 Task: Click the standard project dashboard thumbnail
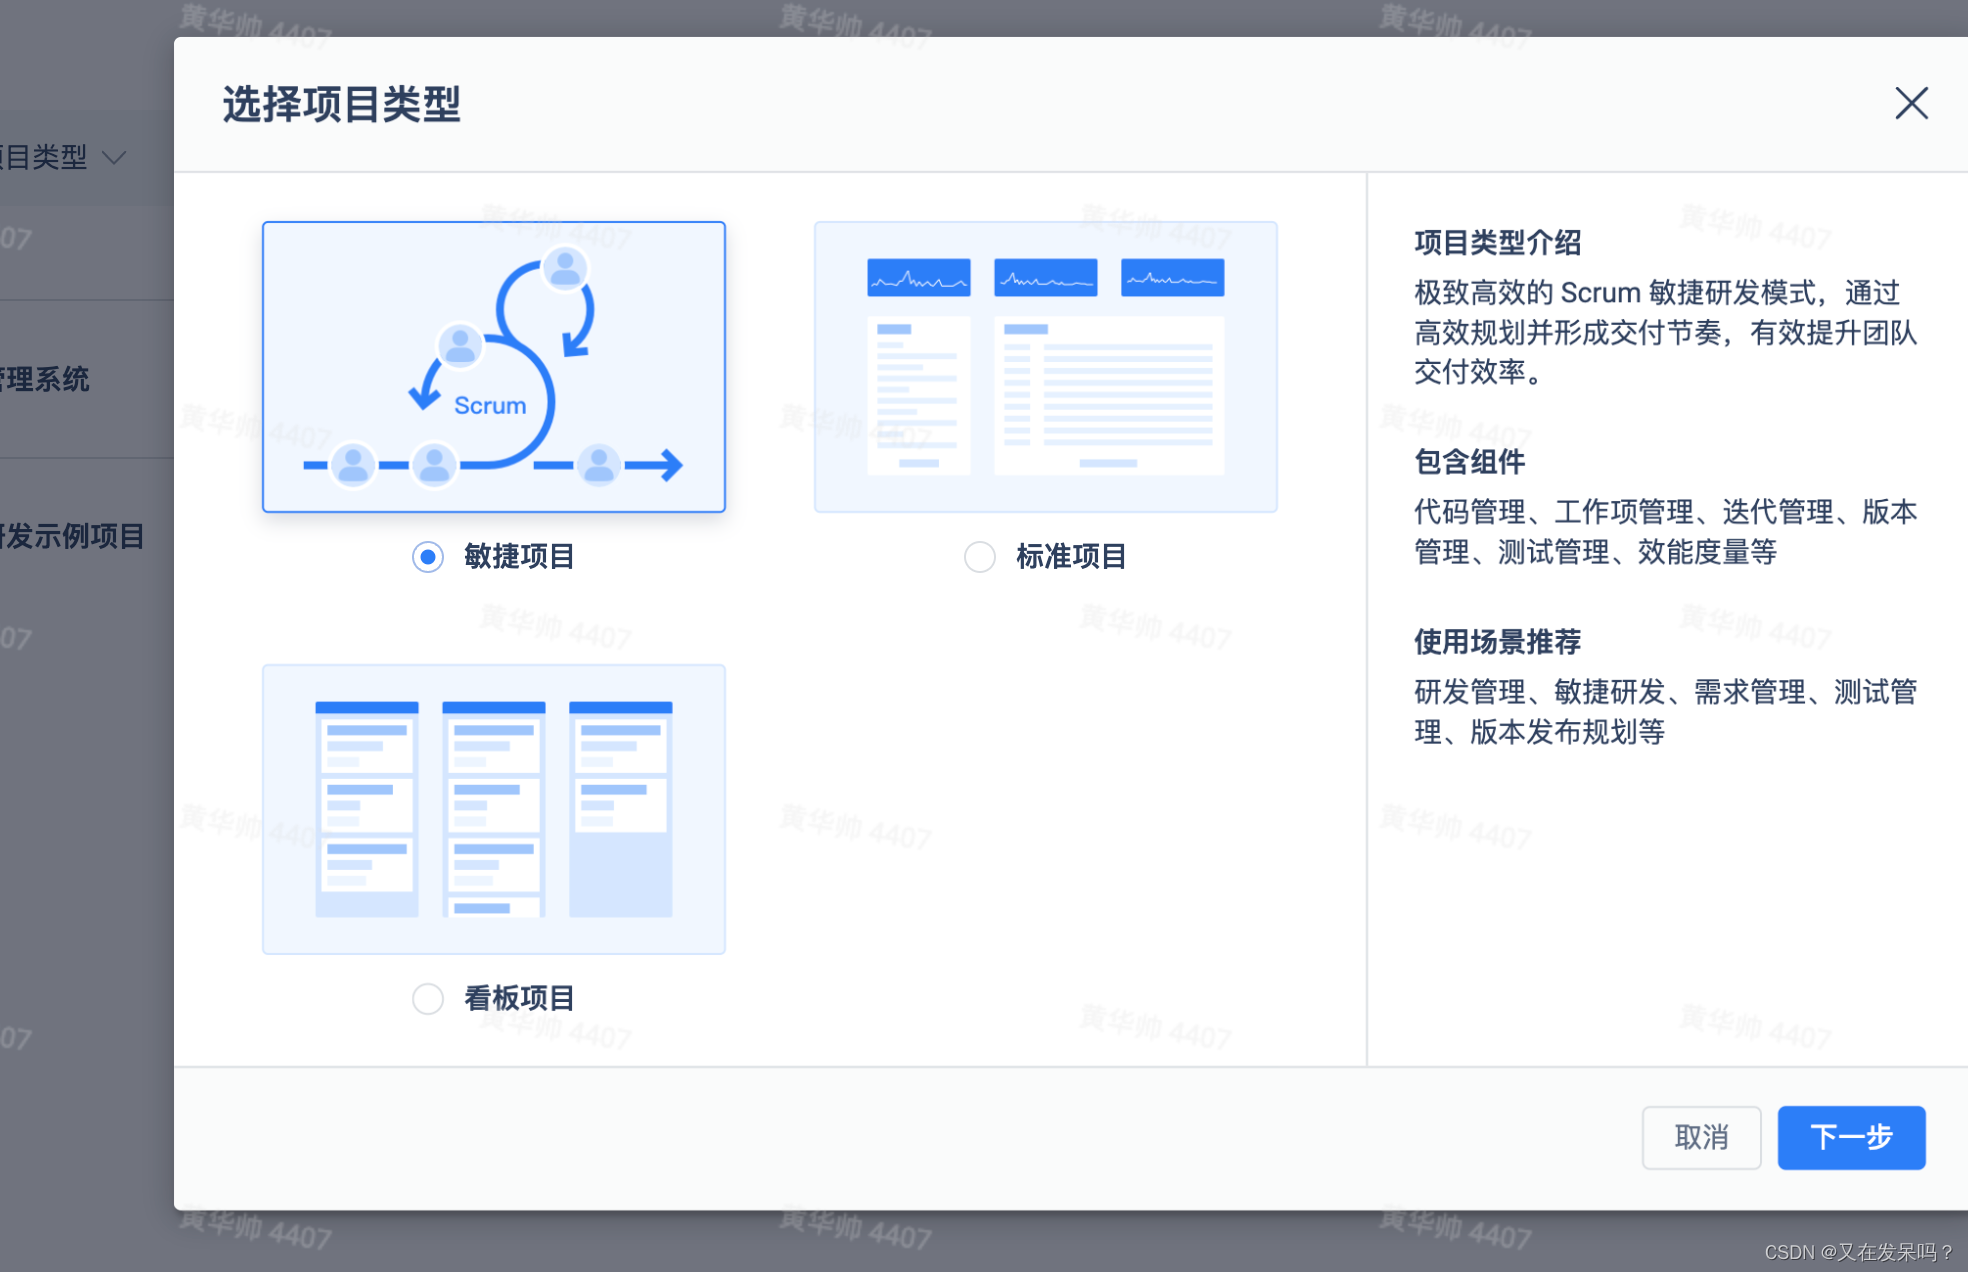(x=1045, y=367)
